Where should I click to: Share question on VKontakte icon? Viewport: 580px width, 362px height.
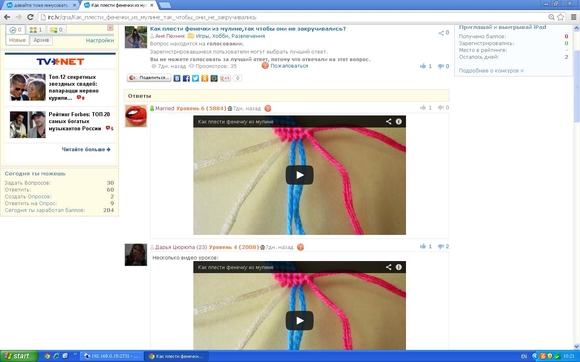(x=177, y=78)
